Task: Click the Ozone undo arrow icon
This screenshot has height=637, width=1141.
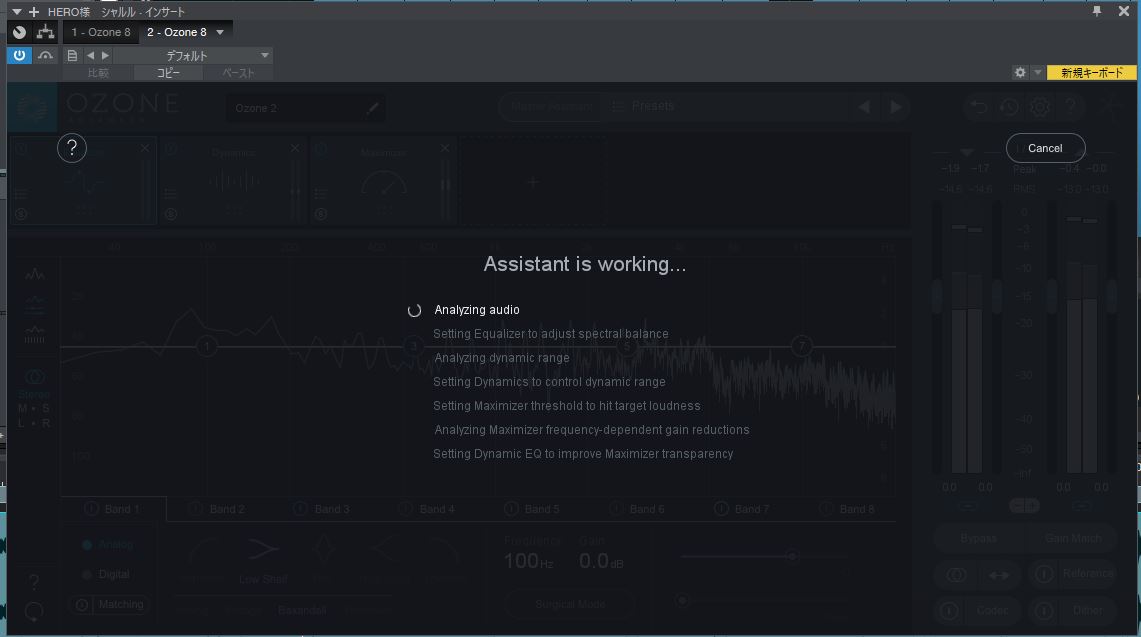Action: [x=979, y=108]
